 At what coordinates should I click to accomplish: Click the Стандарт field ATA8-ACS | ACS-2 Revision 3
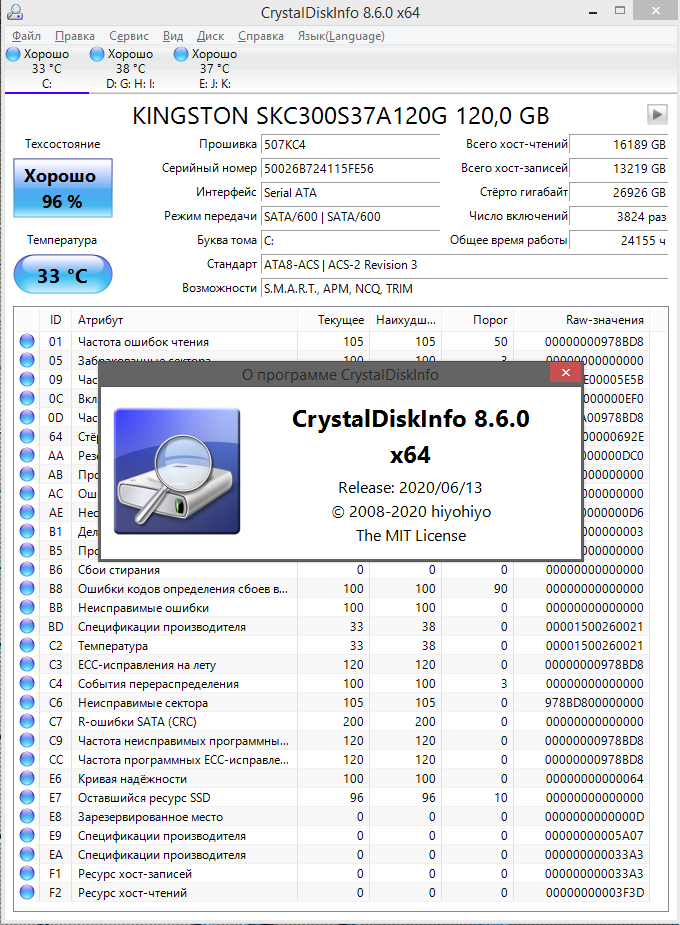(464, 265)
